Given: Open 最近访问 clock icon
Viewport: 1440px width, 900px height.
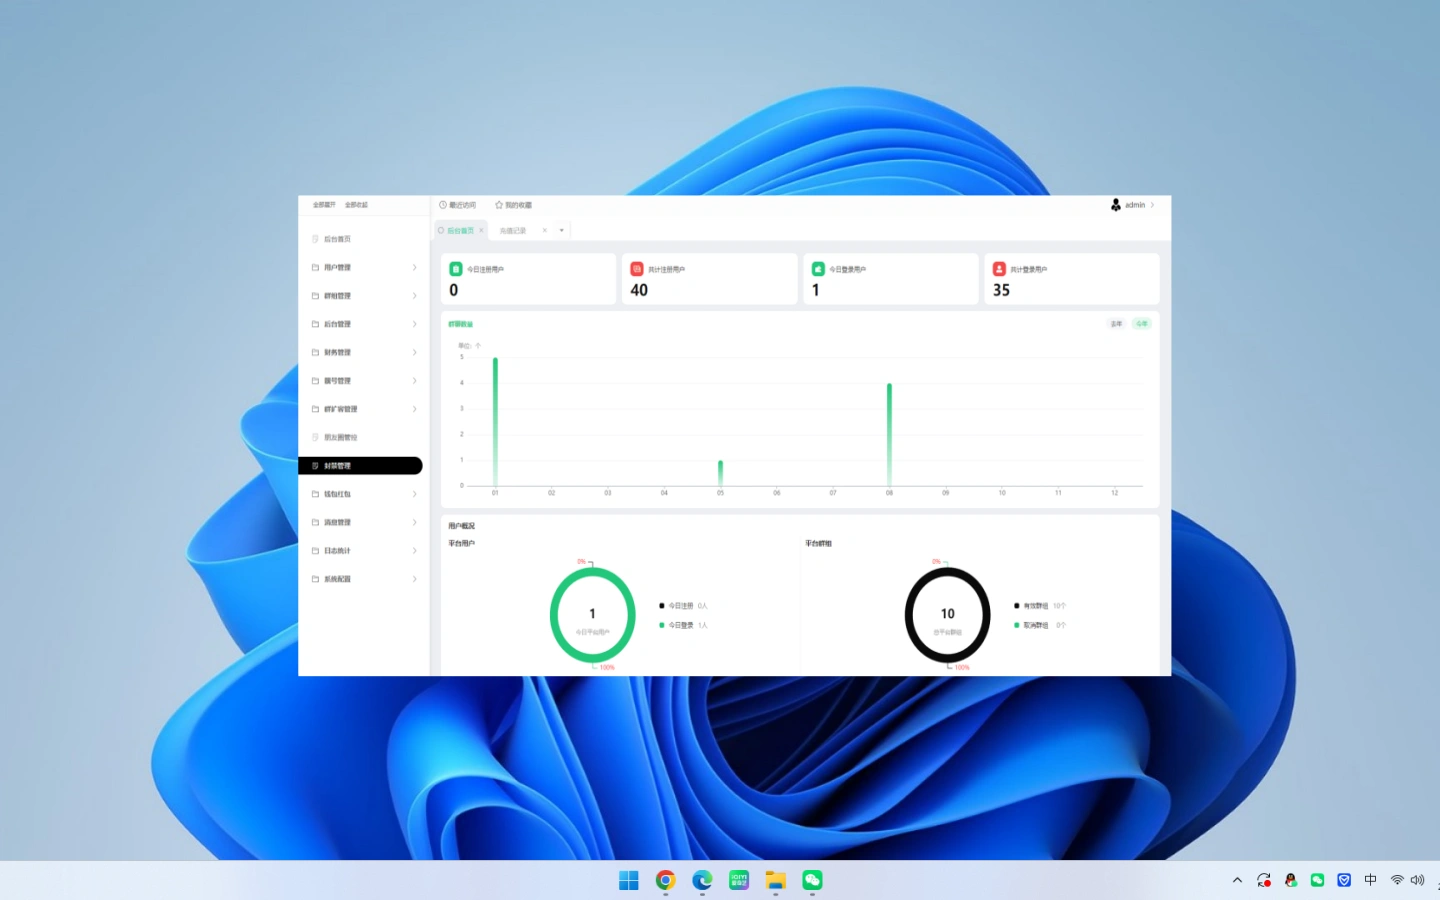Looking at the screenshot, I should pos(443,205).
